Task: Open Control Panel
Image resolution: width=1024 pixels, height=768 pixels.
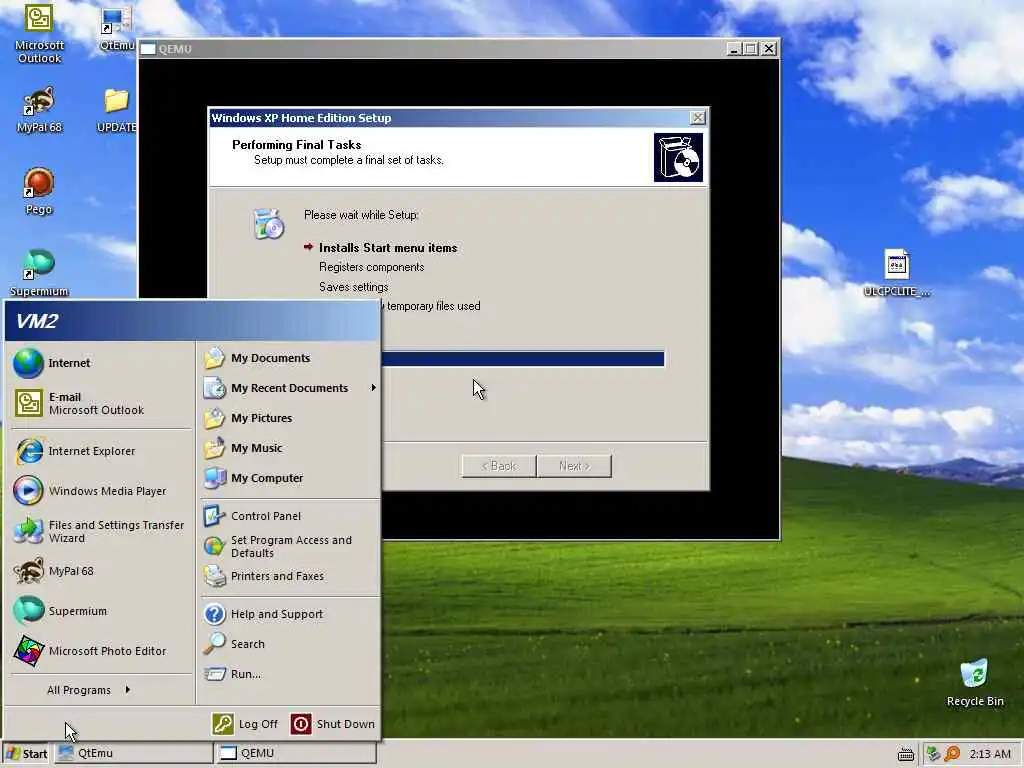Action: point(290,516)
